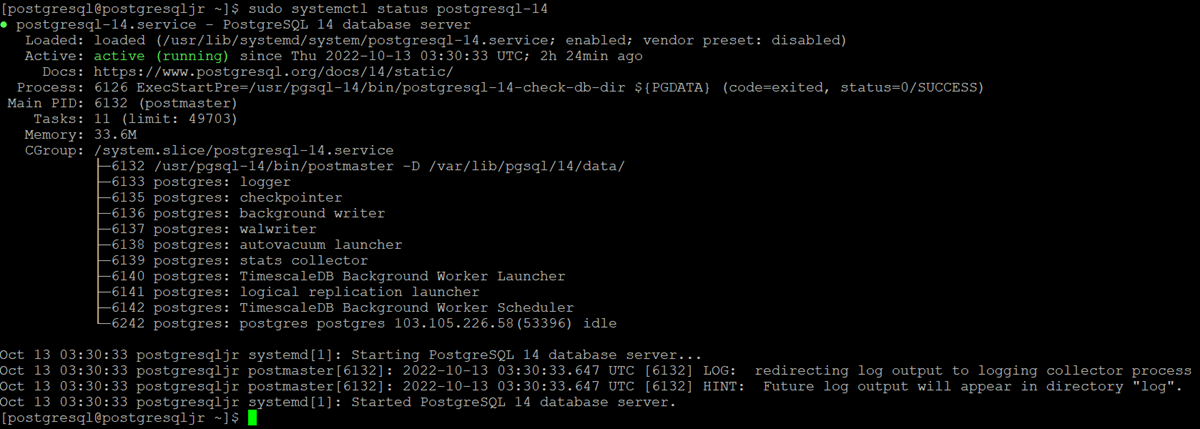
Task: Click the 'active (running)' status text
Action: point(161,56)
